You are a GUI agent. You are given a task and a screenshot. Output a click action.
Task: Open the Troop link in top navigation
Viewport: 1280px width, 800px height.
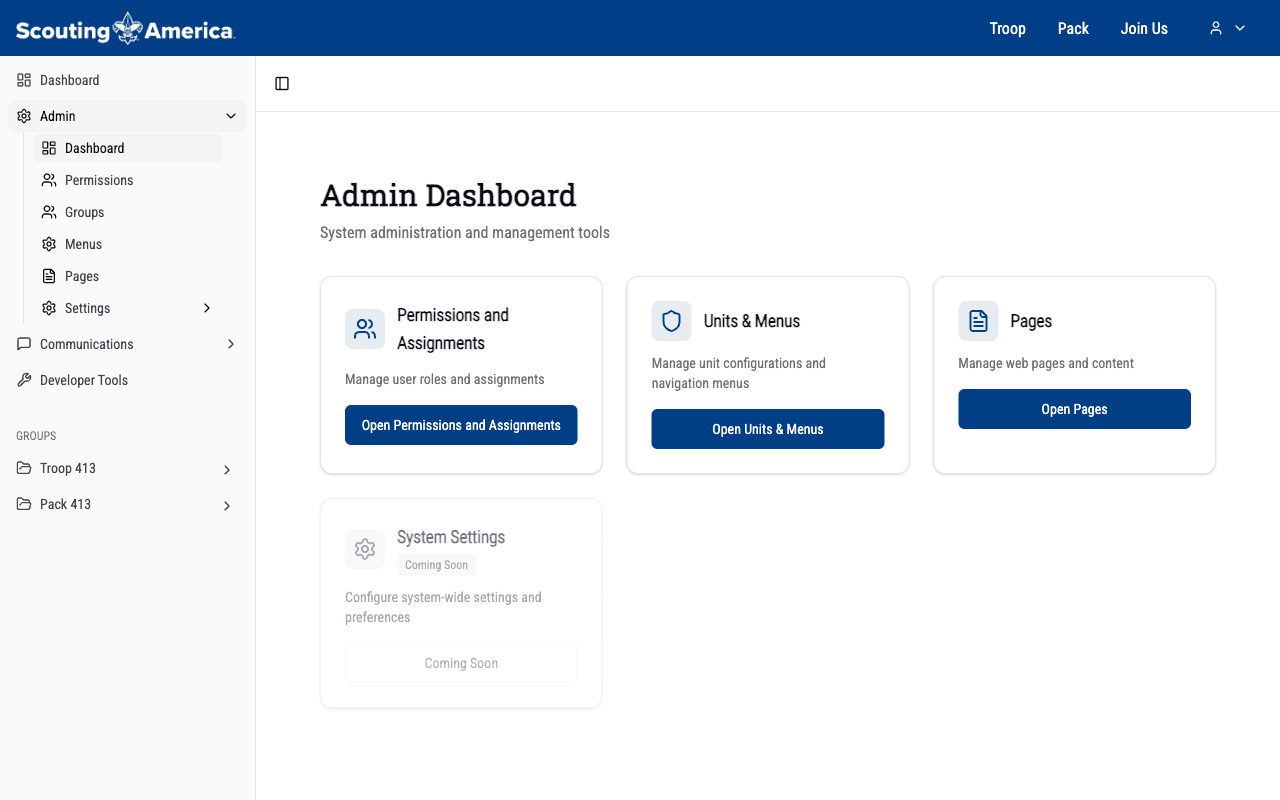(x=1007, y=28)
